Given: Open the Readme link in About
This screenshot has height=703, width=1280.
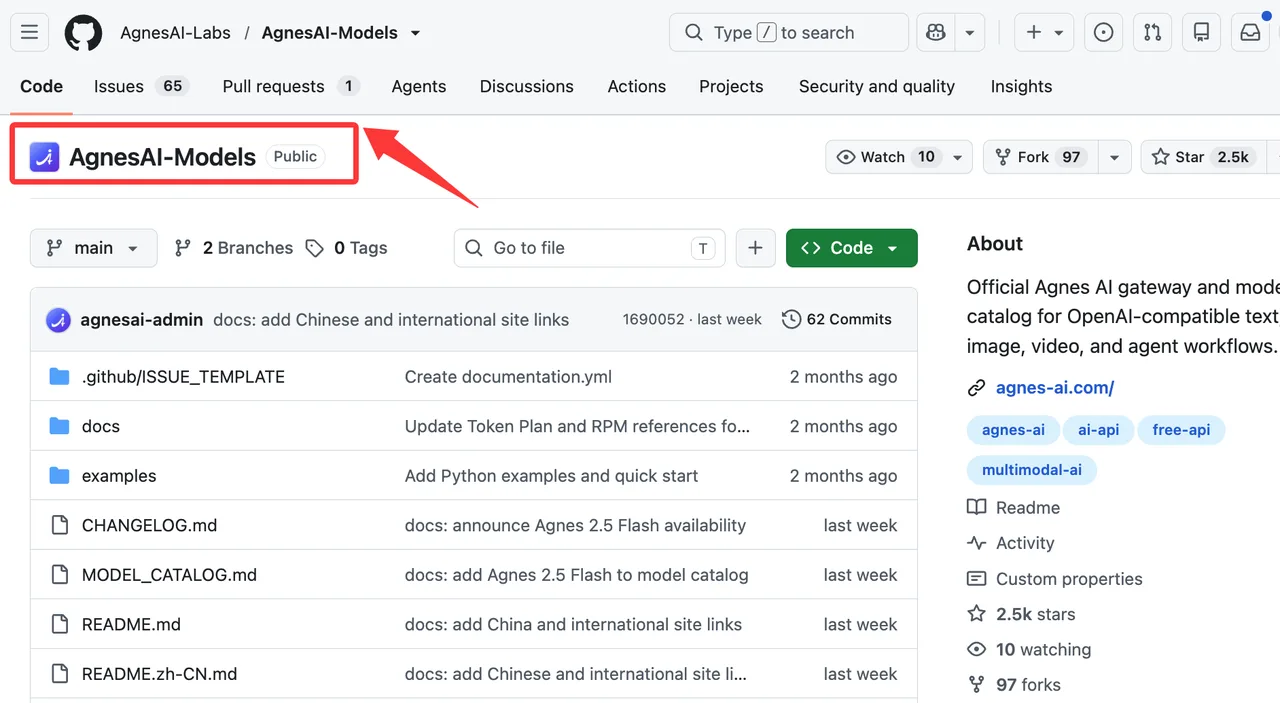Looking at the screenshot, I should coord(1014,508).
